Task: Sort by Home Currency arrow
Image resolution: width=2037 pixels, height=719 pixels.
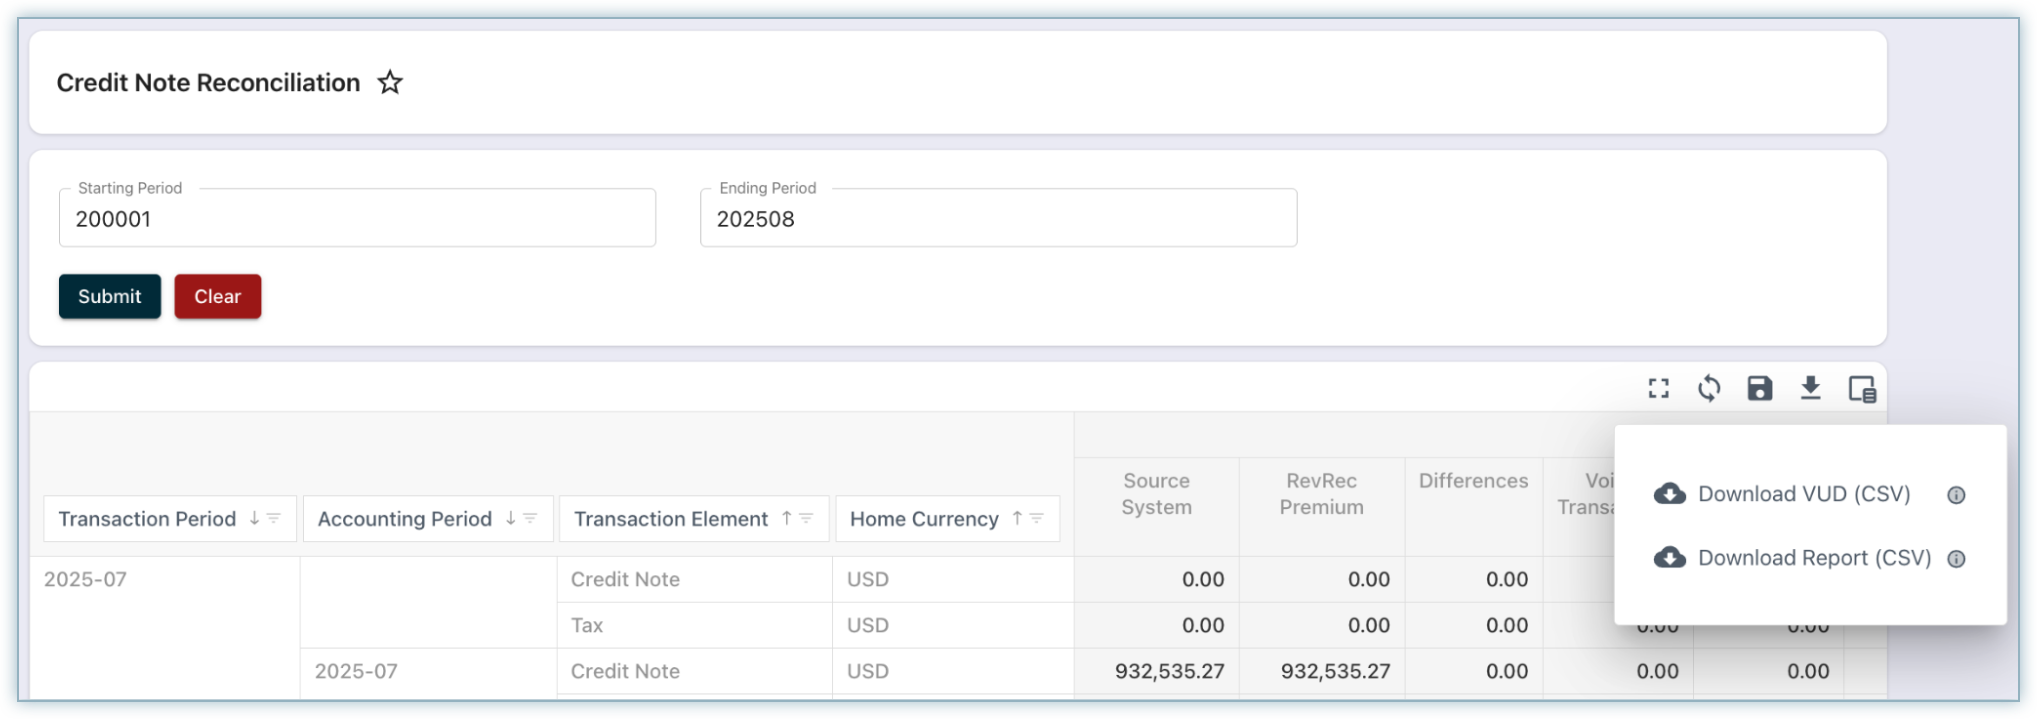Action: click(1017, 518)
